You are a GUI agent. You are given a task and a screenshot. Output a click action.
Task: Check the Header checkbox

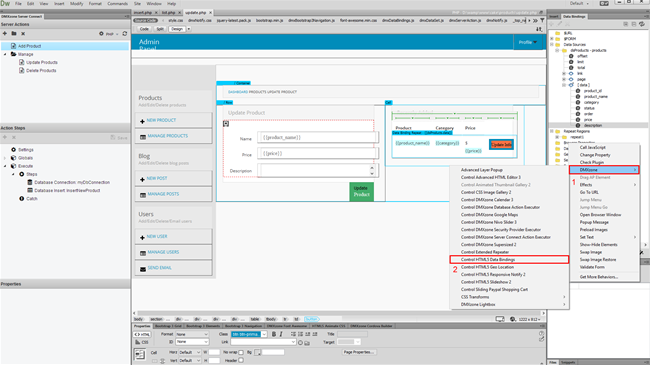pos(241,360)
